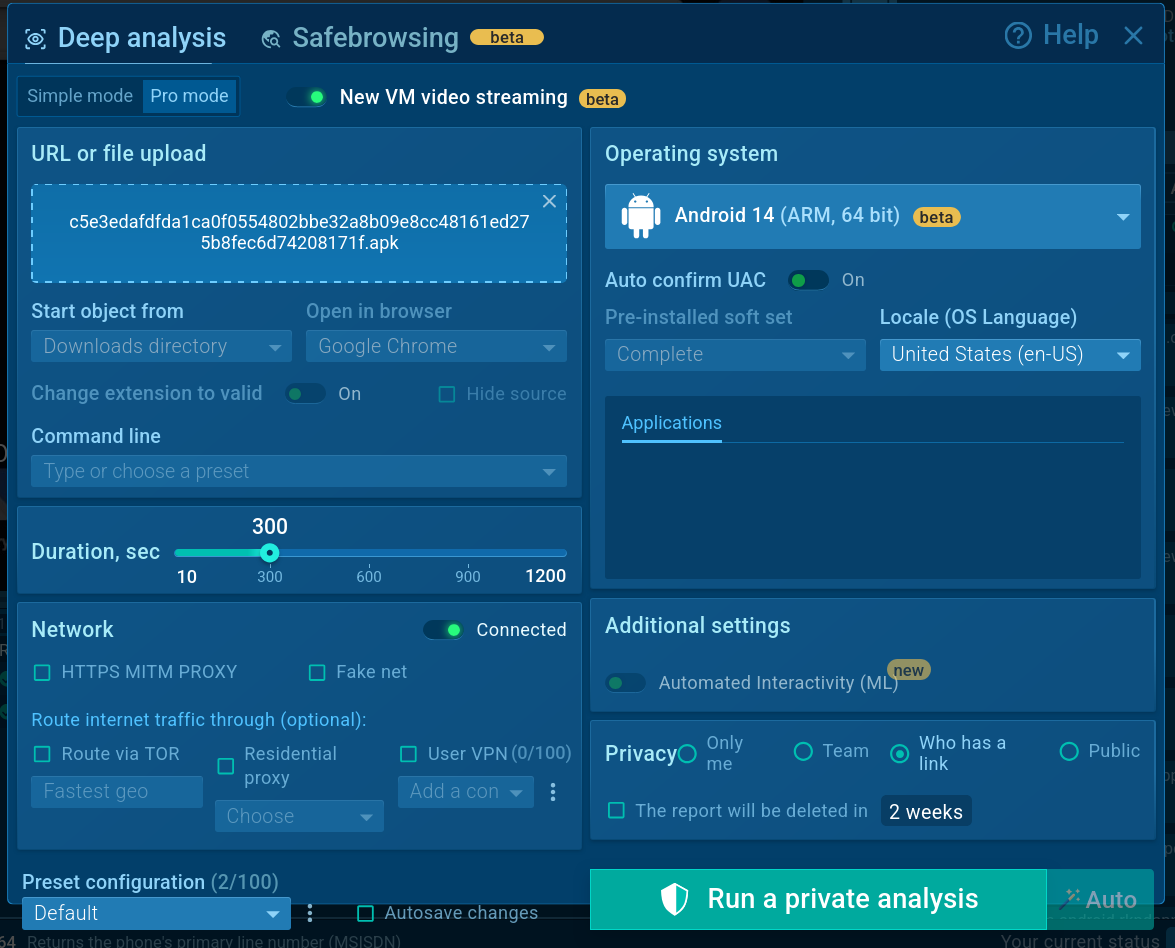Toggle Auto confirm UAC switch
This screenshot has height=948, width=1175.
[809, 280]
